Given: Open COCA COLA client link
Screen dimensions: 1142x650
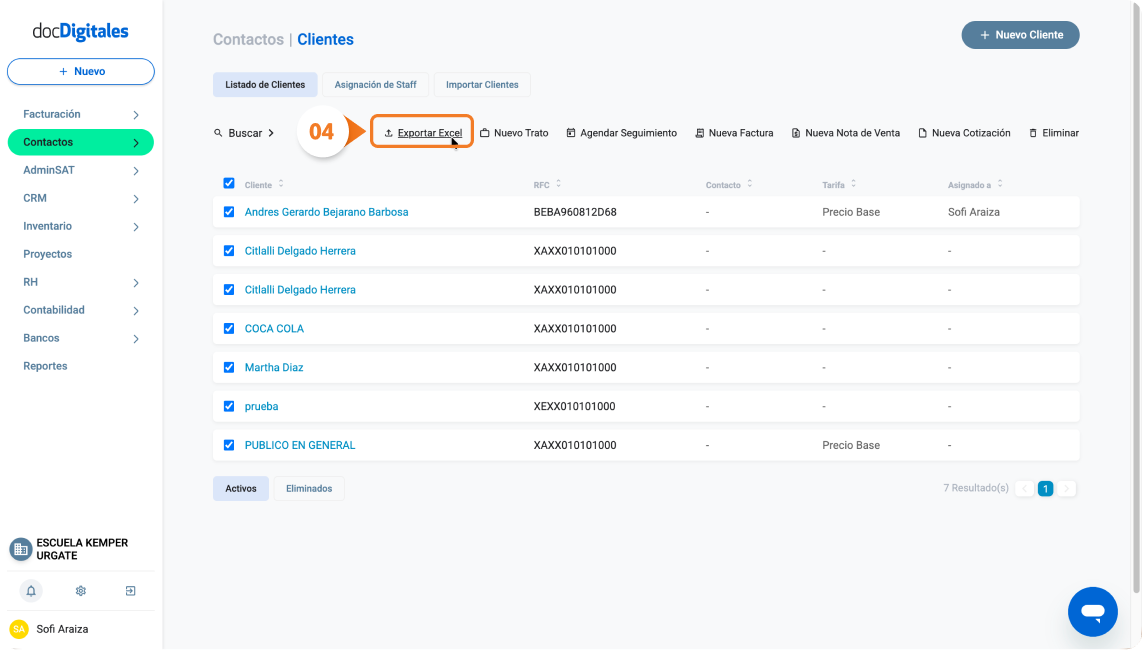Looking at the screenshot, I should tap(274, 329).
